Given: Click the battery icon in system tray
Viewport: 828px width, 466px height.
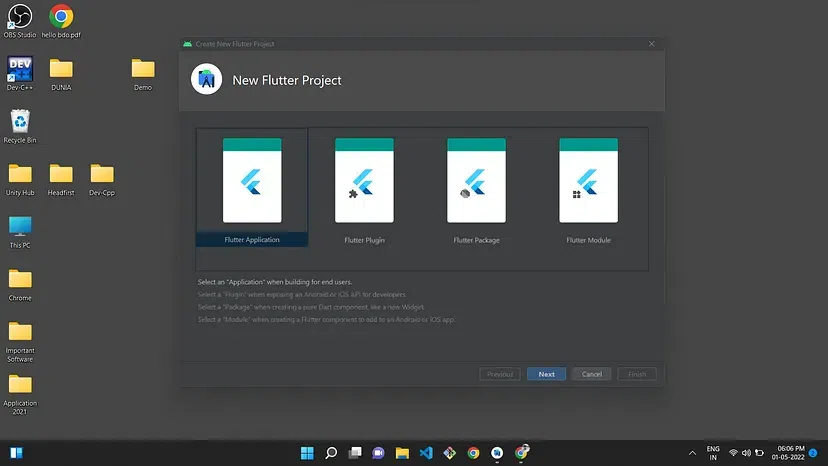Looking at the screenshot, I should click(759, 453).
